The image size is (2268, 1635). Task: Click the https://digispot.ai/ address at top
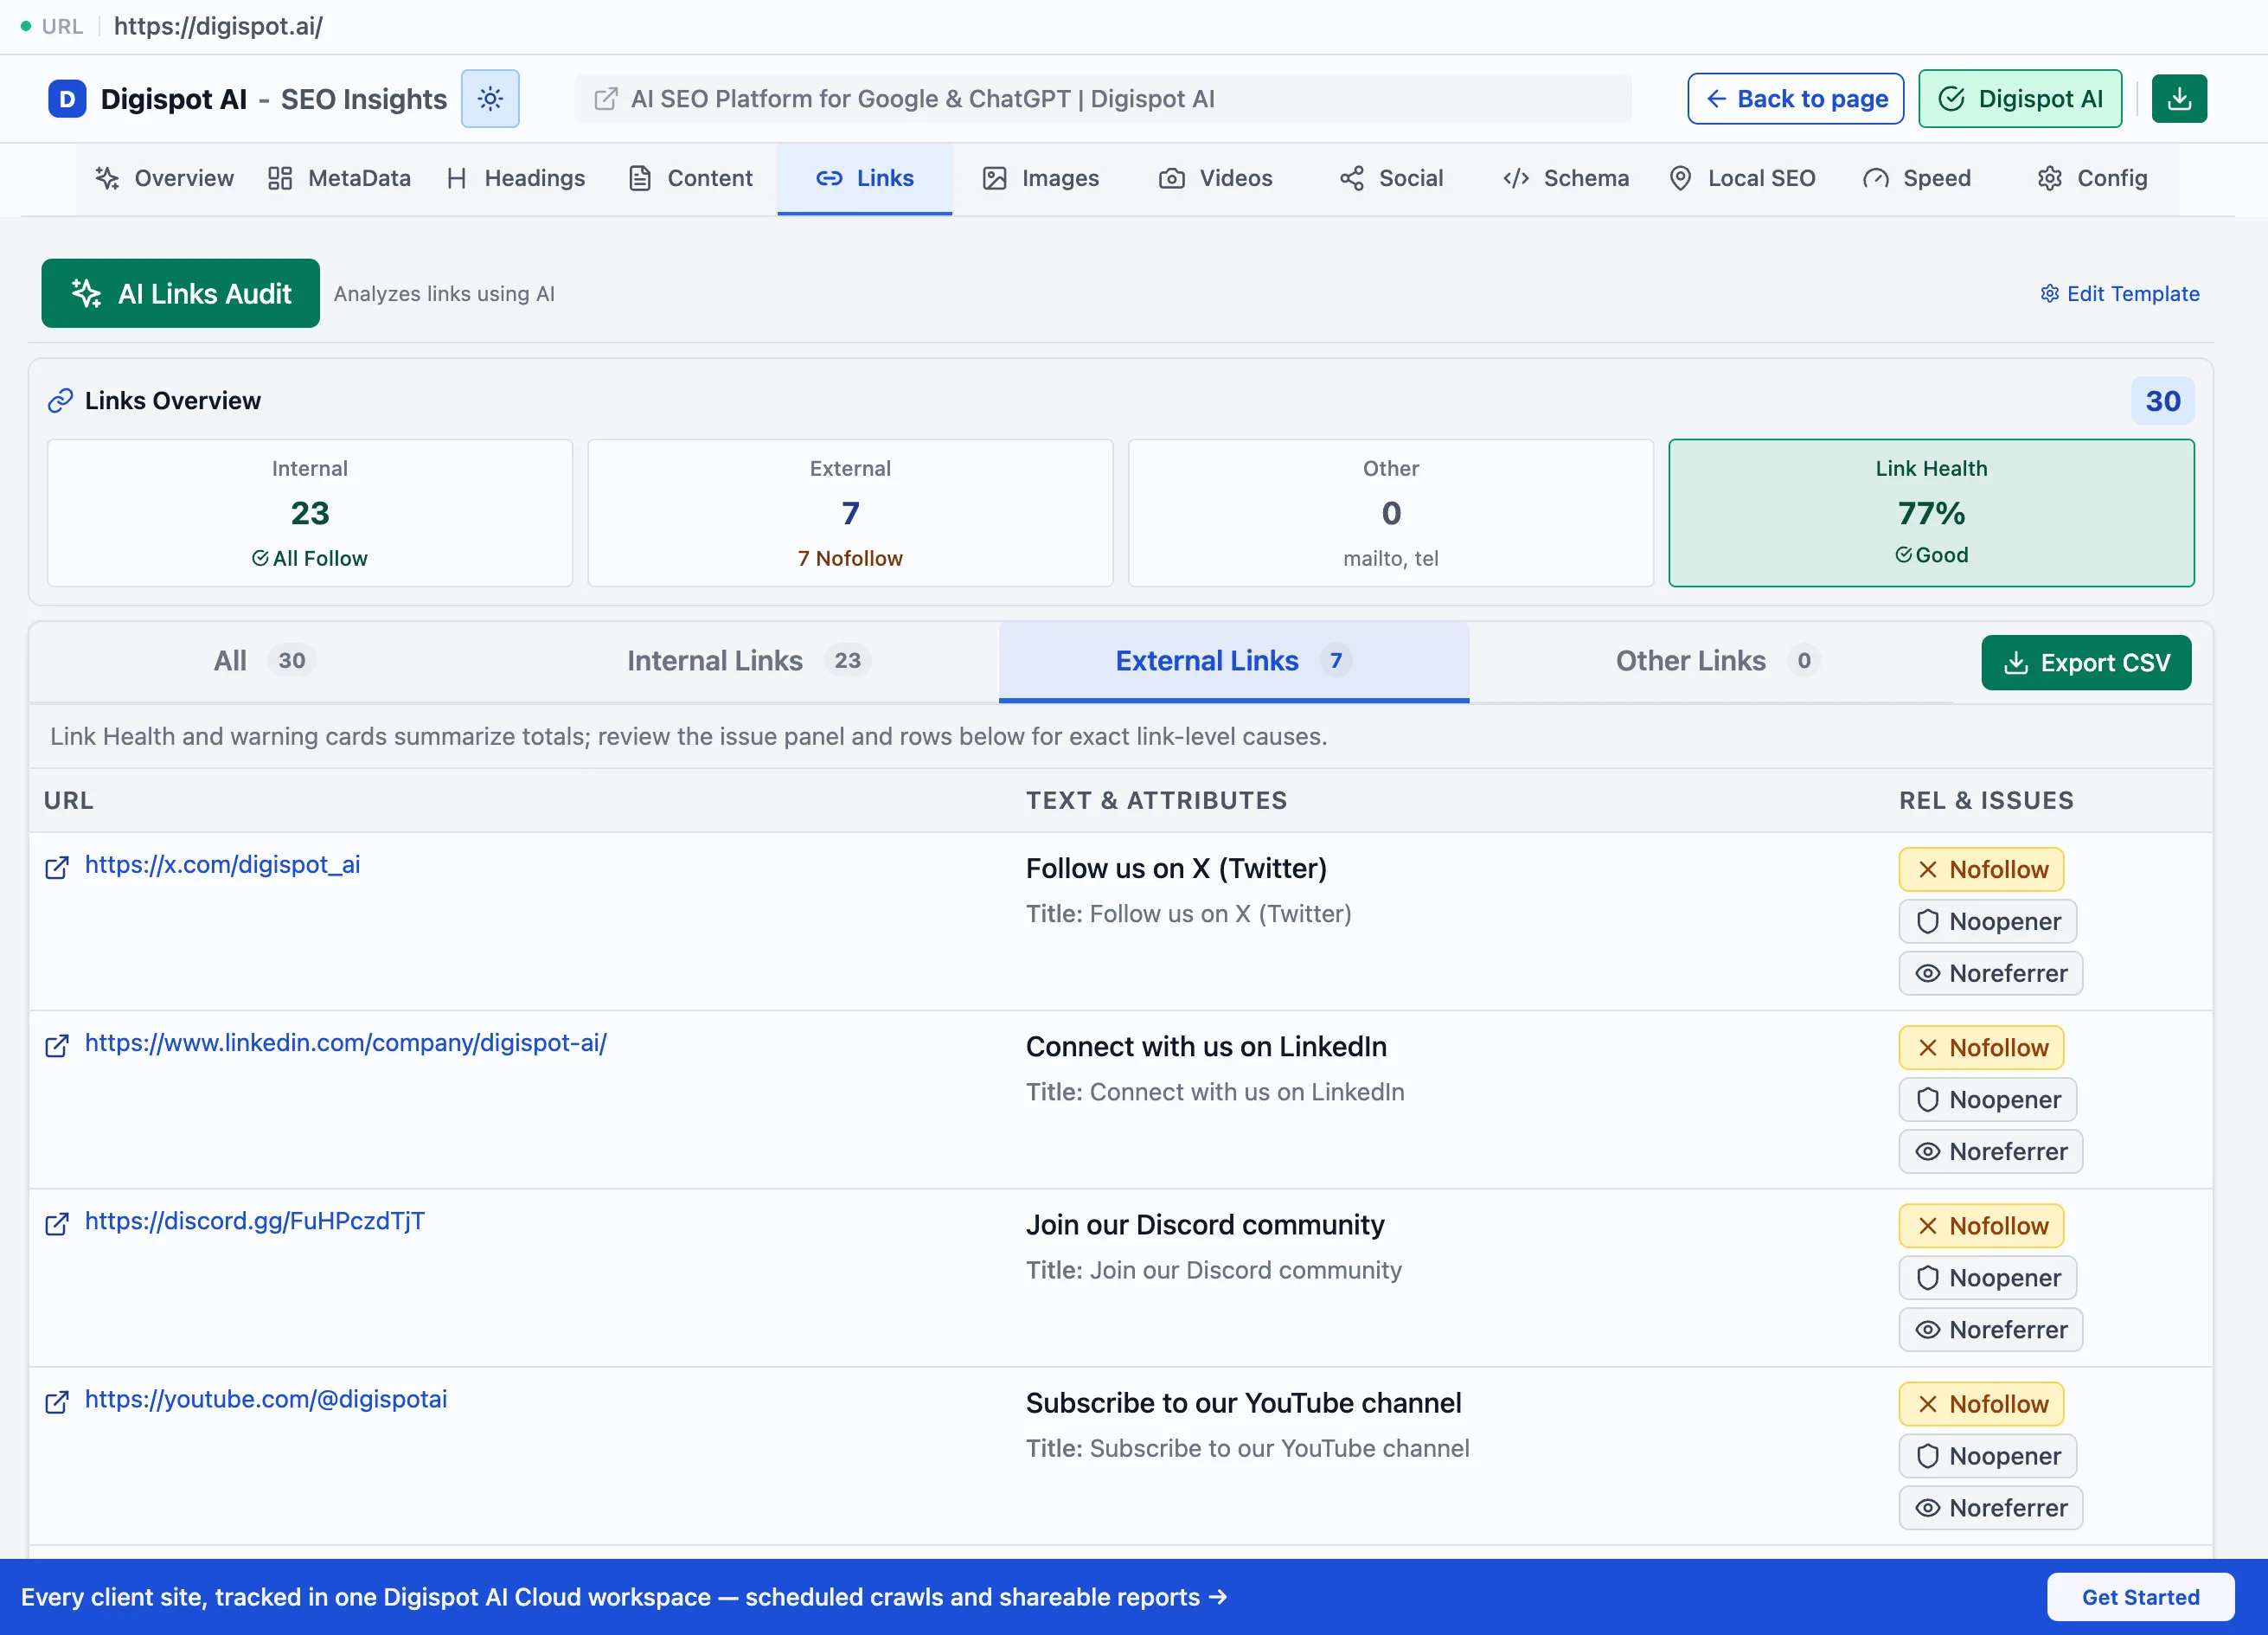pyautogui.click(x=218, y=26)
